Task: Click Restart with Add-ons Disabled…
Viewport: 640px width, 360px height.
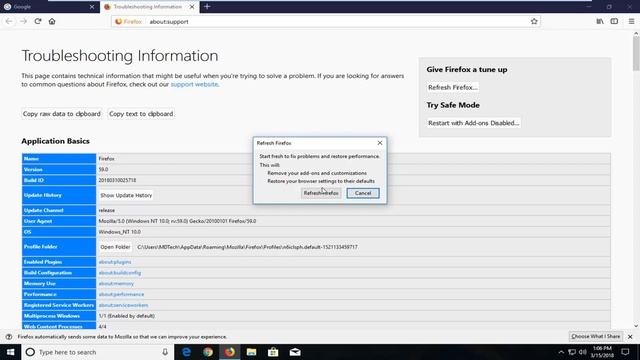Action: 473,123
